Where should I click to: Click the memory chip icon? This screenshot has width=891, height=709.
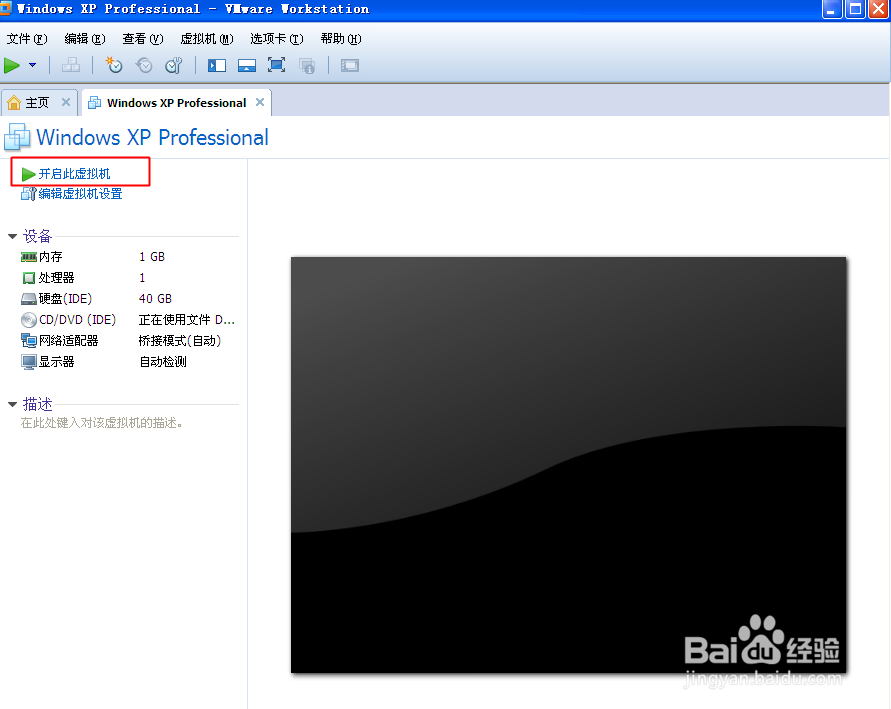click(x=28, y=257)
